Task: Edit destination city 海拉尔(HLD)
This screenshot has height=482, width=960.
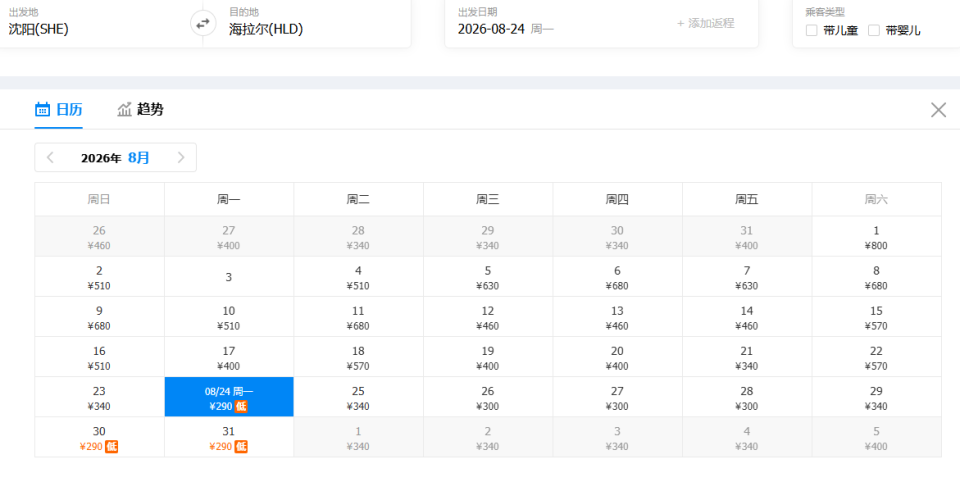Action: 266,29
